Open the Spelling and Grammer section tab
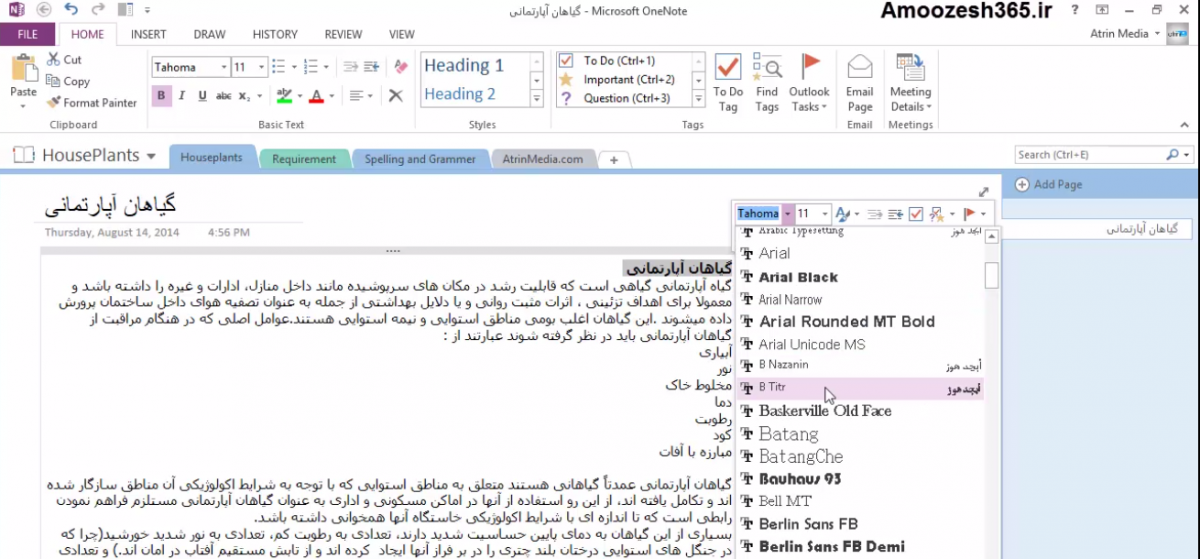 pyautogui.click(x=419, y=159)
